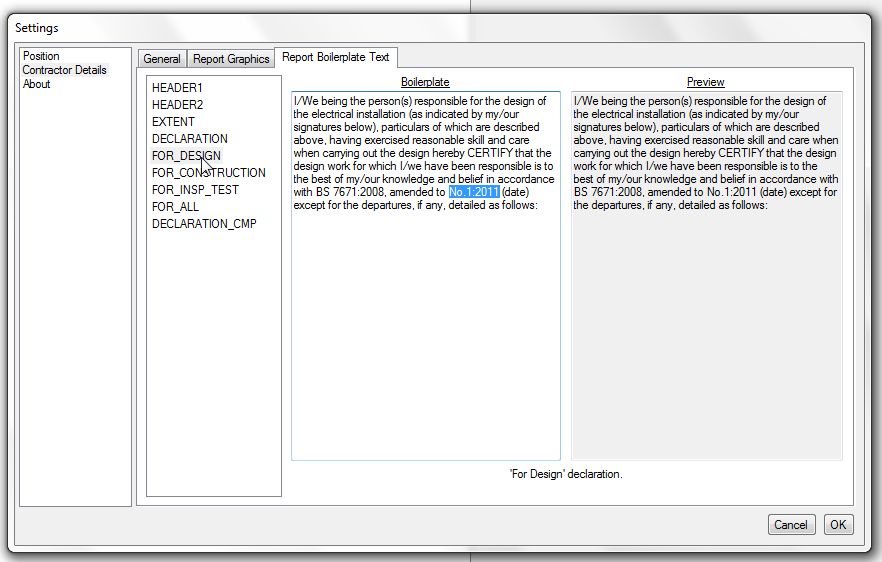Open the About settings entry
This screenshot has height=562, width=882.
pos(37,84)
